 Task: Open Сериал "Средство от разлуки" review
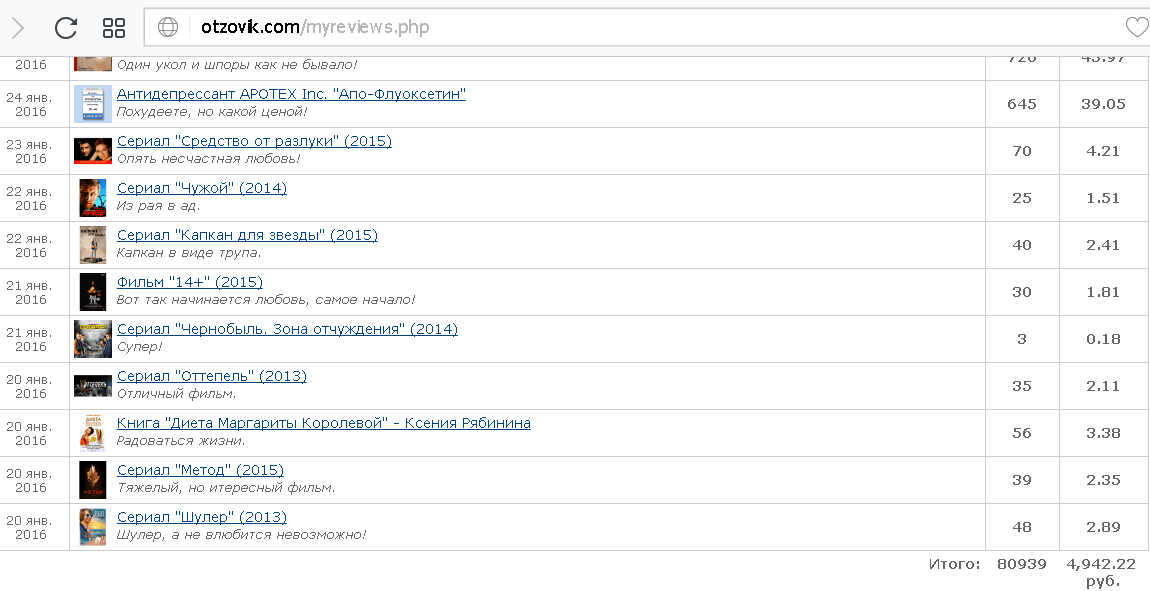(254, 141)
